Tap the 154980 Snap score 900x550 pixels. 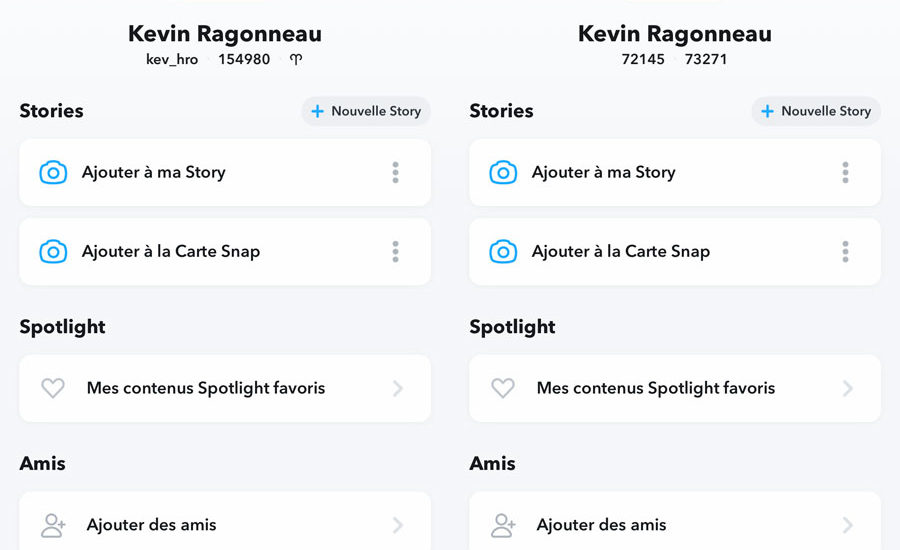(x=244, y=59)
